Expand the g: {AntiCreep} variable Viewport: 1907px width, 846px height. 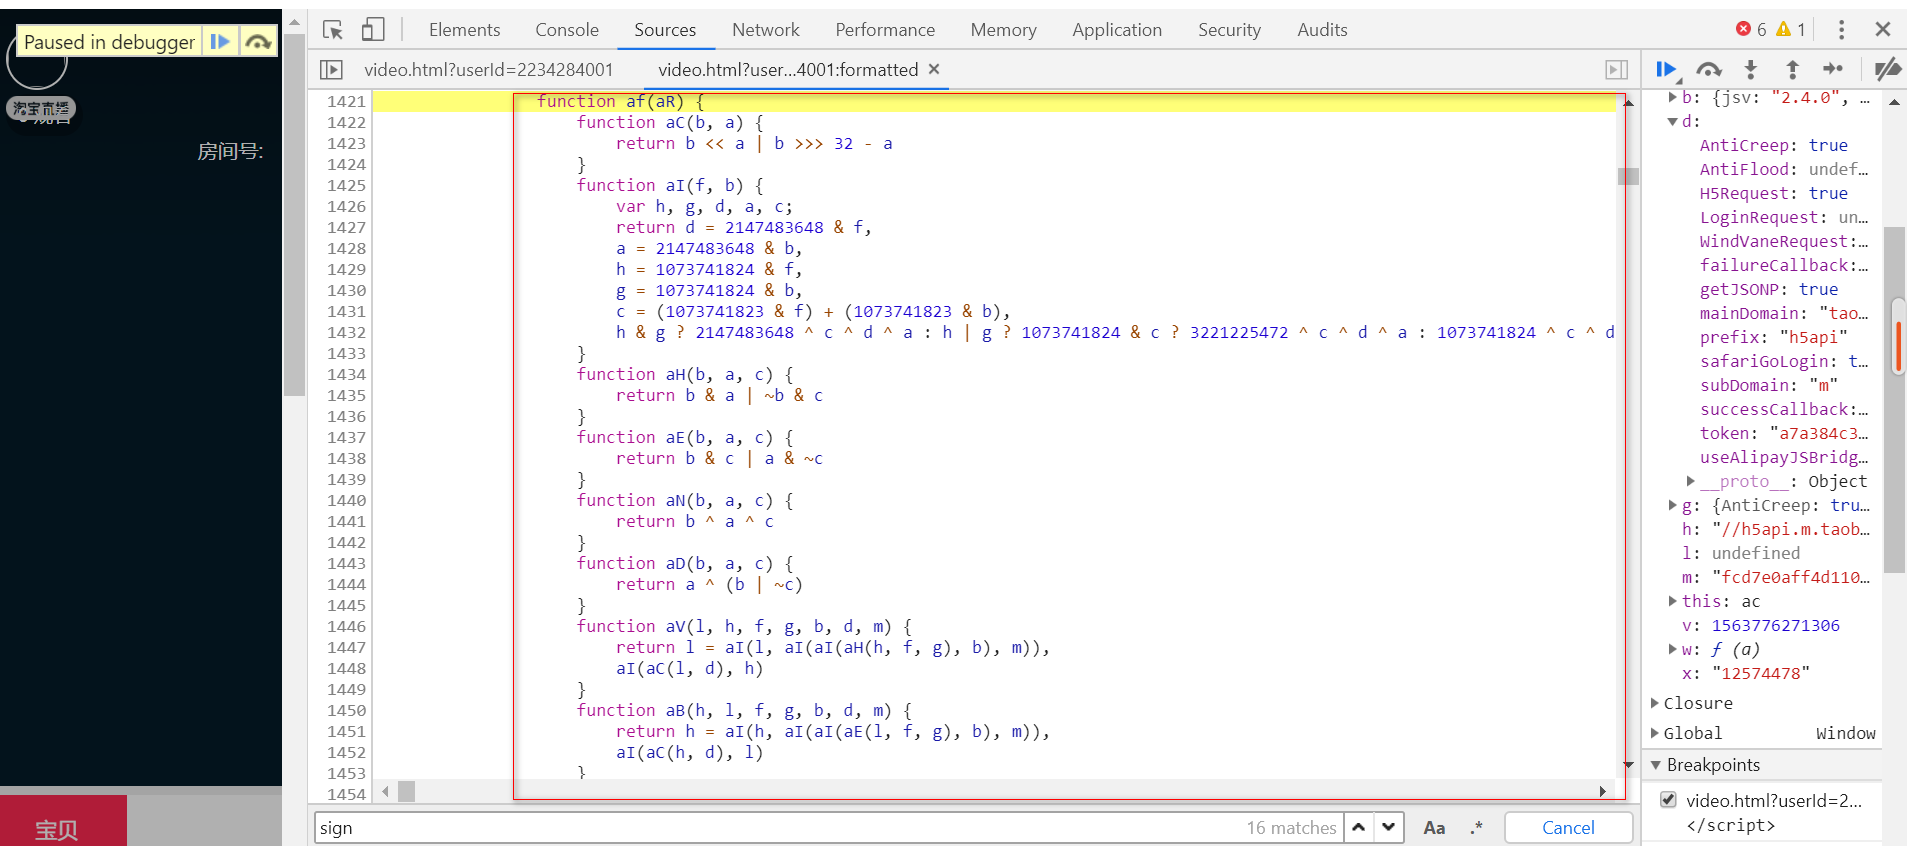pos(1673,505)
